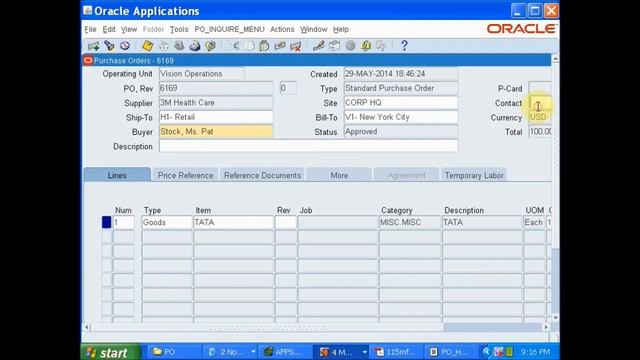
Task: Click the Window Help question mark icon
Action: [x=404, y=46]
